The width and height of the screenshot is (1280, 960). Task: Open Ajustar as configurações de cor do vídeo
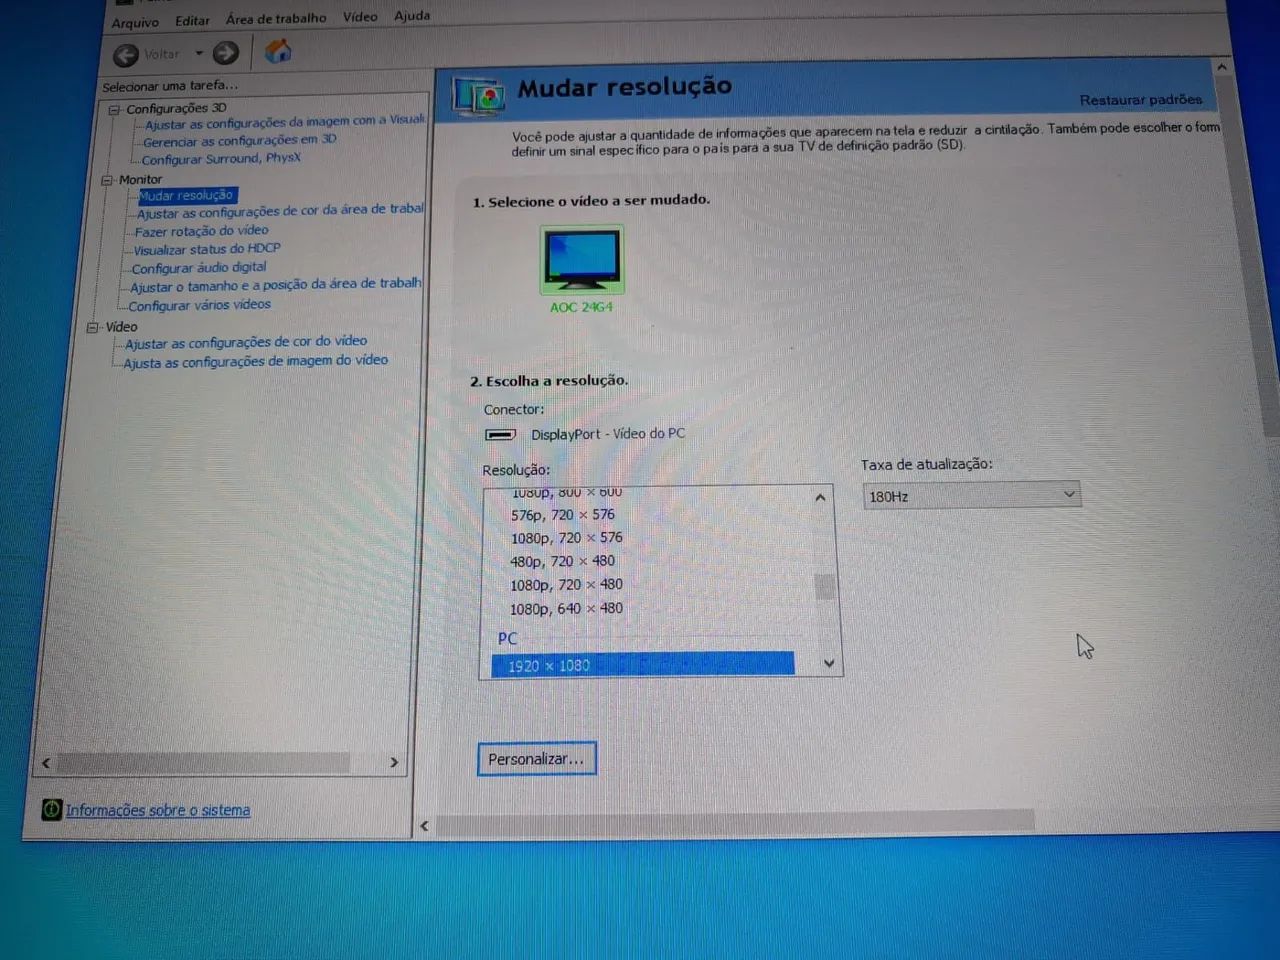(246, 342)
